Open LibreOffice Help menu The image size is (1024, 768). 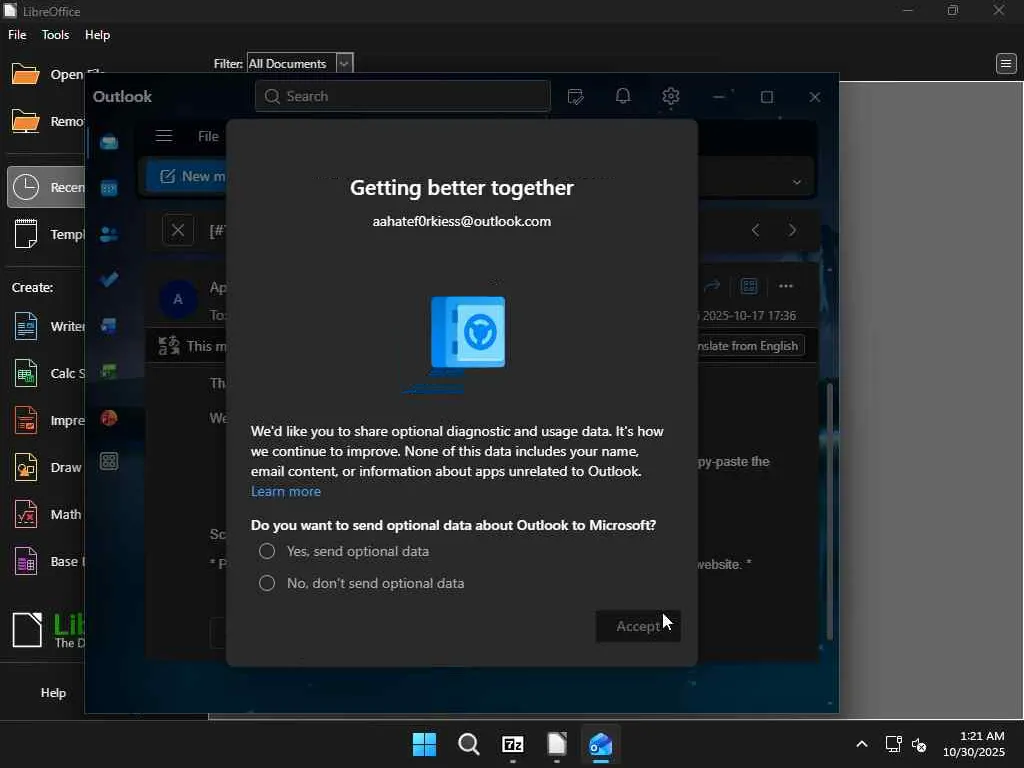[97, 35]
